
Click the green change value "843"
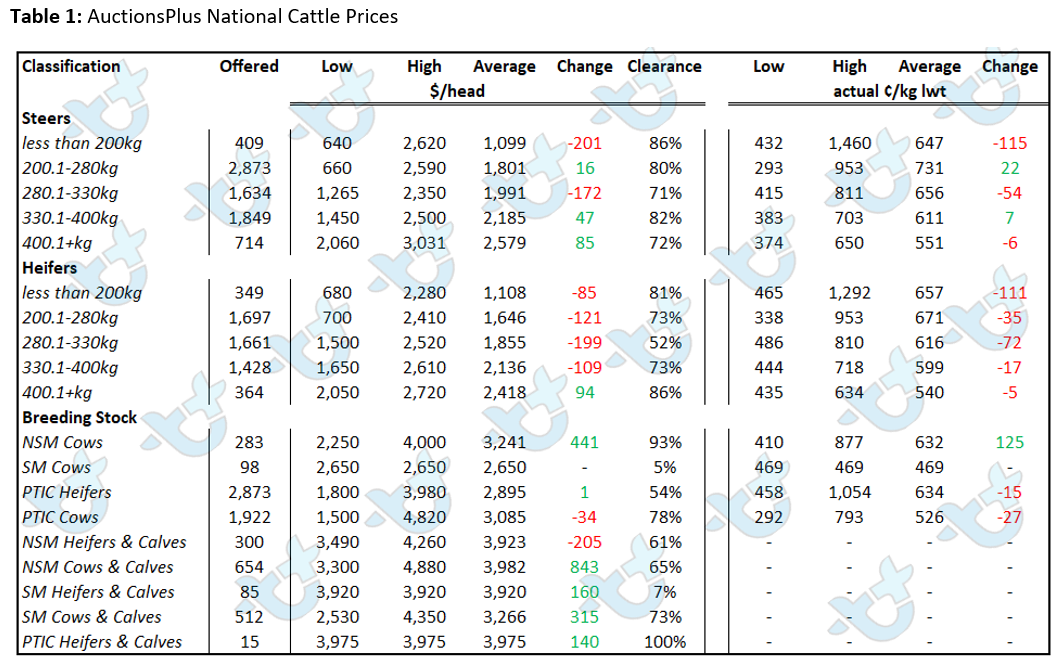click(585, 568)
